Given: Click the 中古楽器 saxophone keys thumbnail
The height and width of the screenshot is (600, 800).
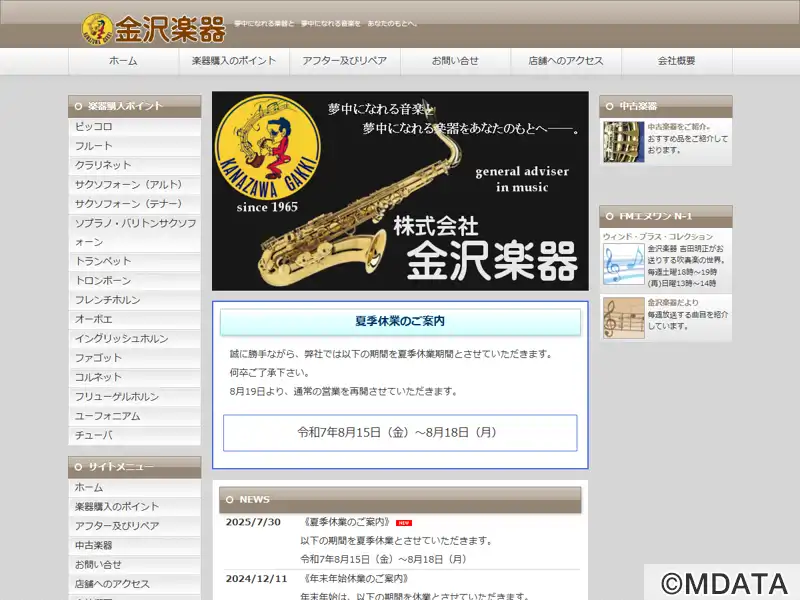Looking at the screenshot, I should [623, 142].
